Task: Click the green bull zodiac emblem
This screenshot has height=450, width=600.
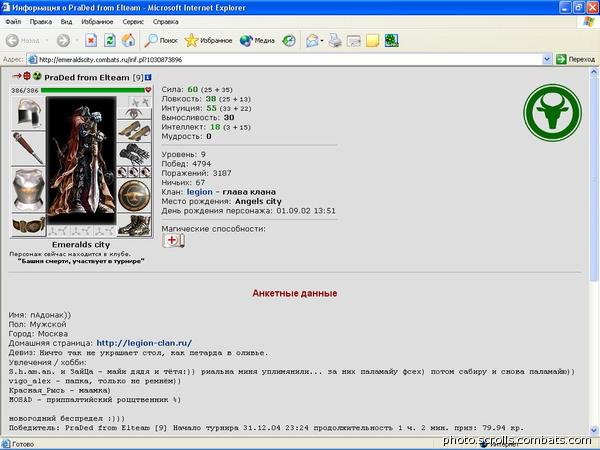Action: (552, 112)
